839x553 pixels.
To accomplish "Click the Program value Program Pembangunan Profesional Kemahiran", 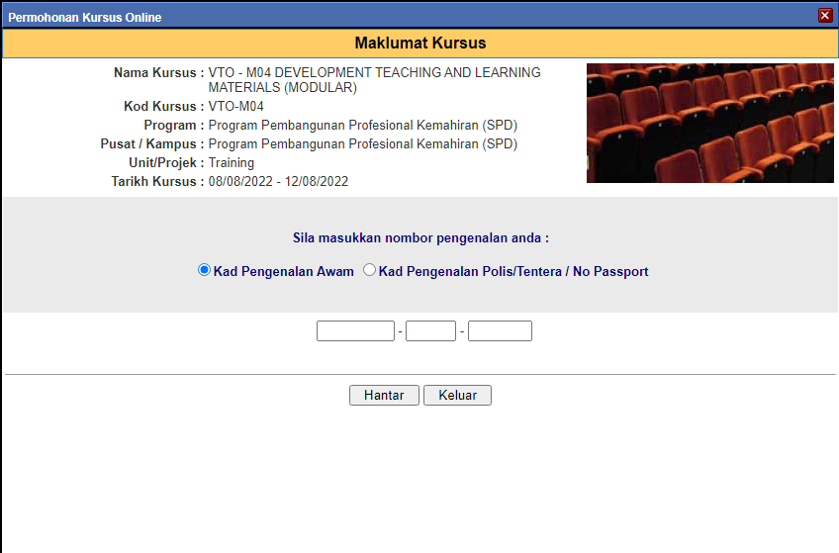I will (x=363, y=125).
